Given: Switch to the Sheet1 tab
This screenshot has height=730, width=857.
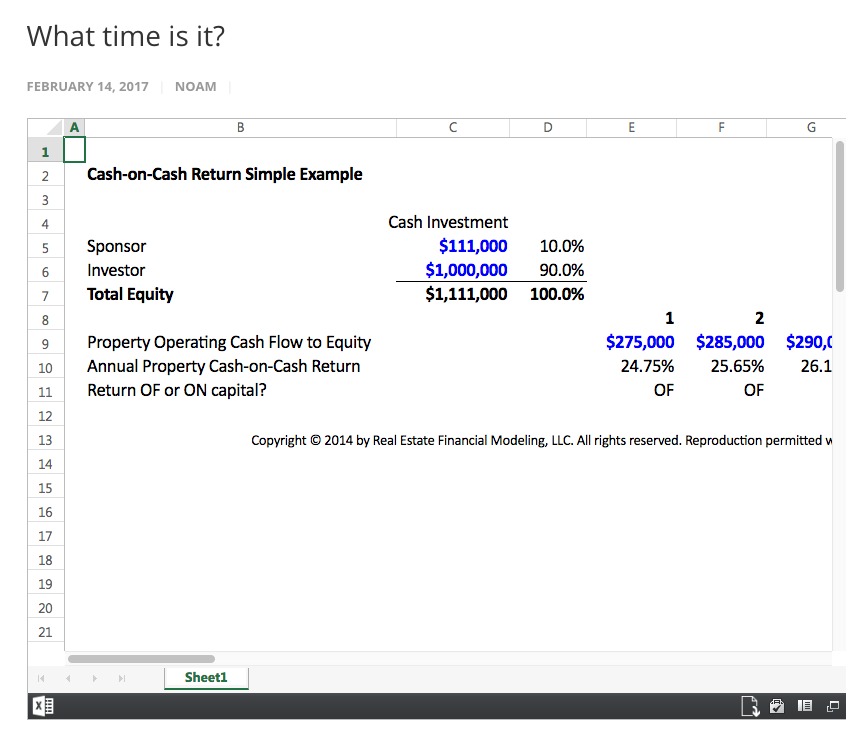Looking at the screenshot, I should 206,678.
